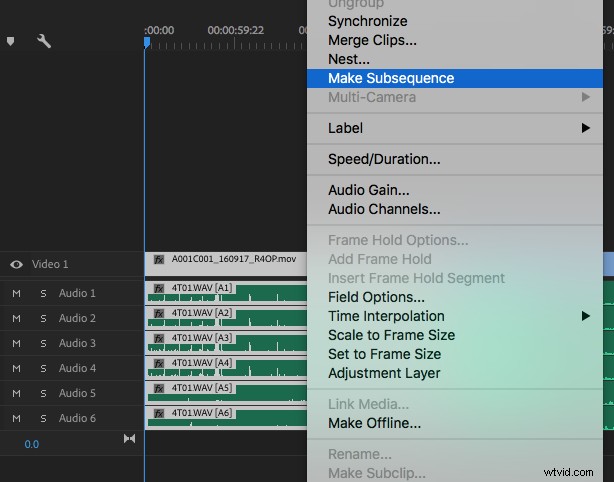Click fx badge on 4T01.WAV [A1] clip
Screen dimensions: 614x482
pyautogui.click(x=159, y=289)
